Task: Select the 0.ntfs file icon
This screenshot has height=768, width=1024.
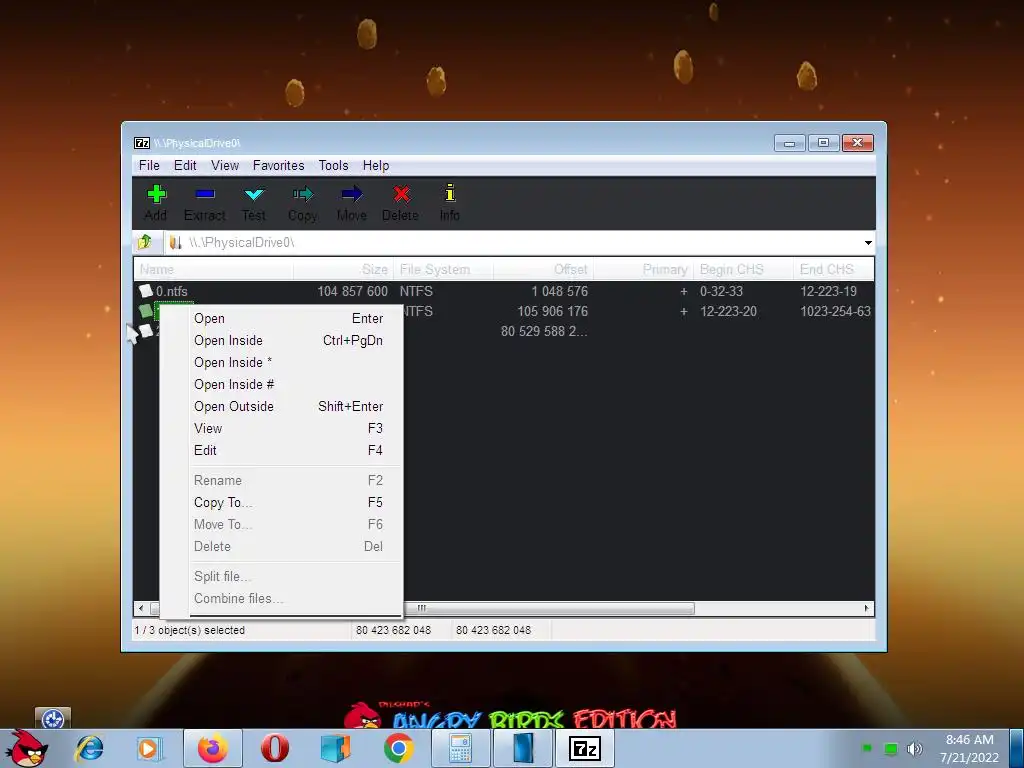Action: pos(146,291)
